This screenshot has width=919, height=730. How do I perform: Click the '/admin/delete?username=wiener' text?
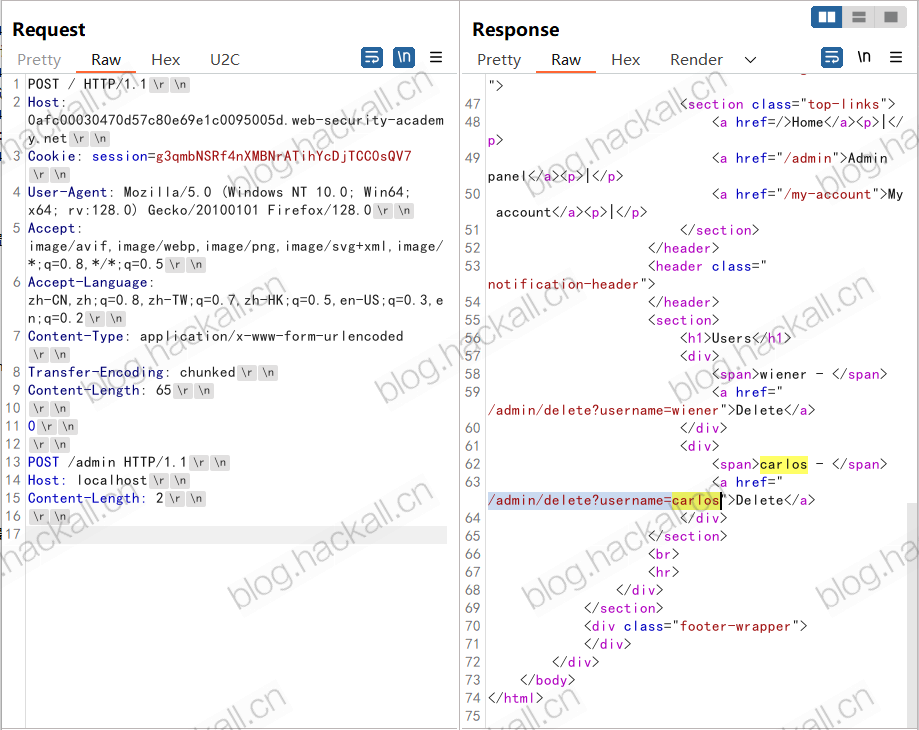pos(603,410)
